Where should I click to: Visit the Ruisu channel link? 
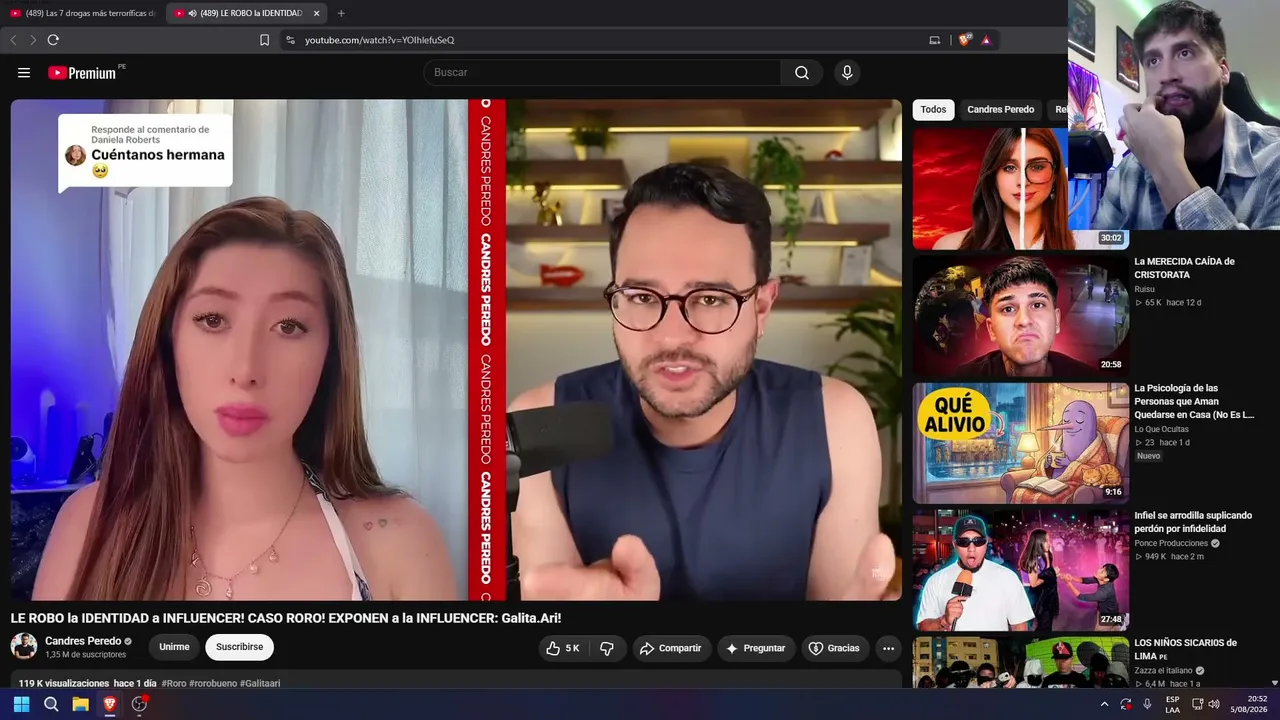(x=1144, y=289)
